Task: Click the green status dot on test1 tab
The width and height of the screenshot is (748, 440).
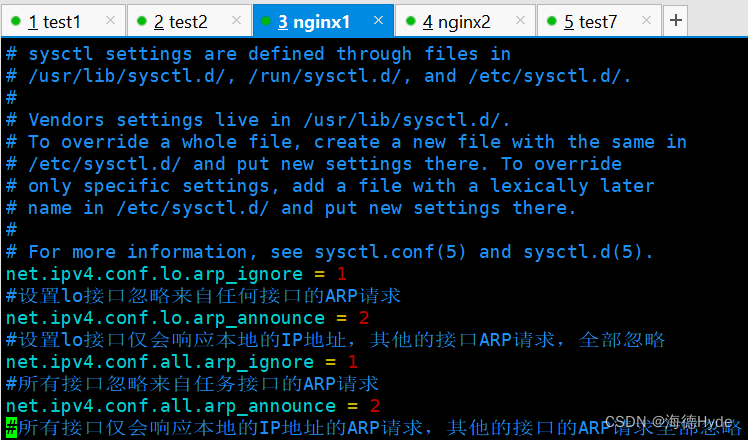Action: pyautogui.click(x=17, y=21)
